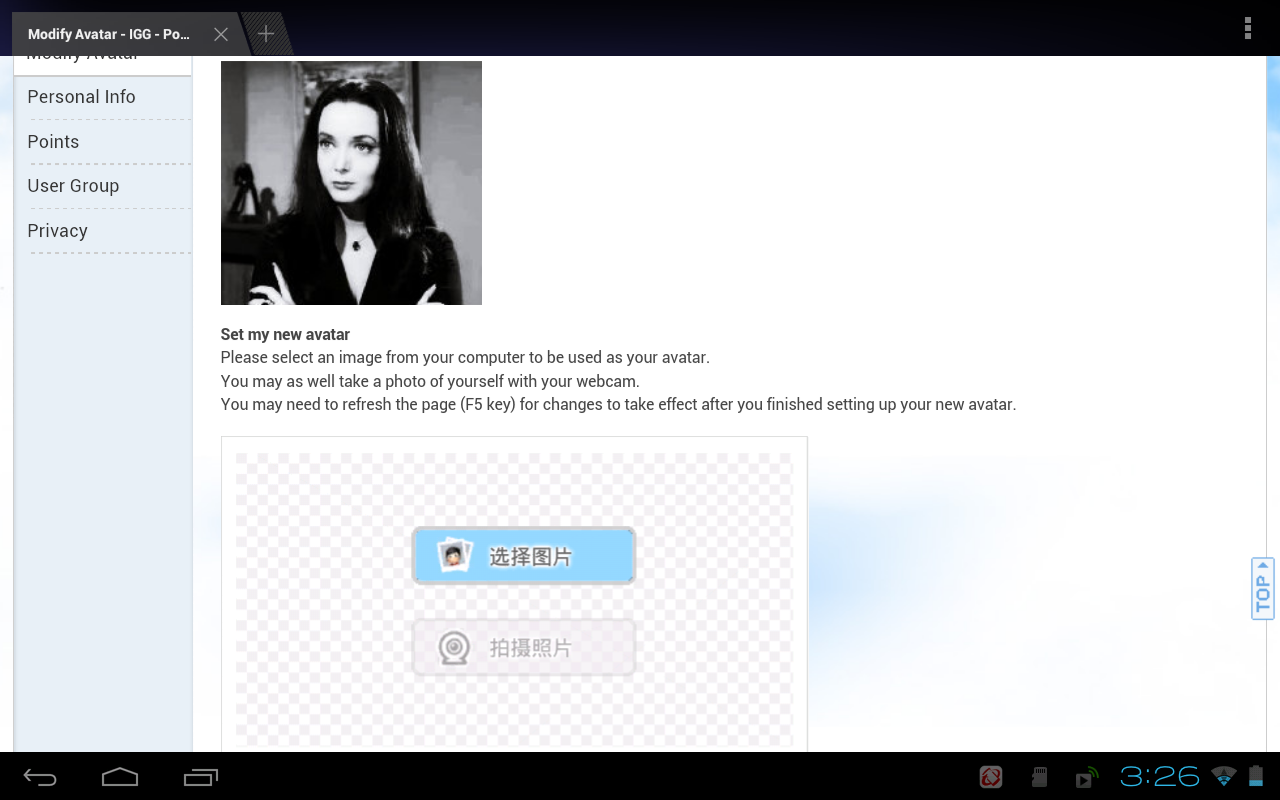The height and width of the screenshot is (800, 1280).
Task: Tap the Android home button
Action: point(120,777)
